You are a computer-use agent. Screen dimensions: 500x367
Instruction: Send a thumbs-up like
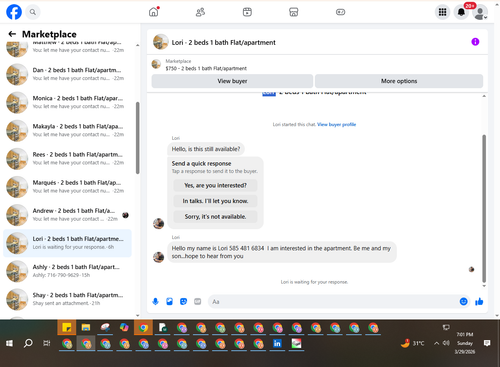[x=479, y=302]
